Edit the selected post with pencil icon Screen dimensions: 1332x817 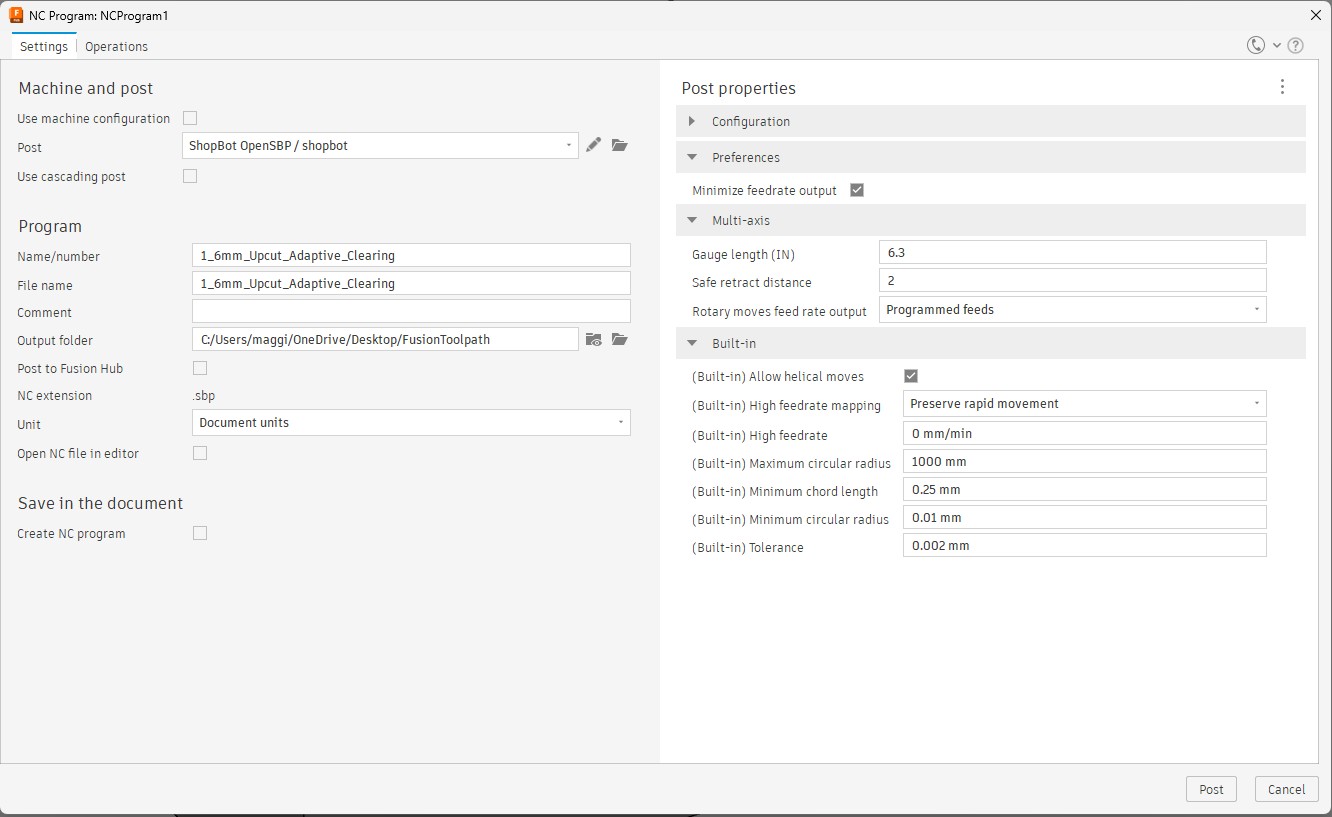pos(594,145)
